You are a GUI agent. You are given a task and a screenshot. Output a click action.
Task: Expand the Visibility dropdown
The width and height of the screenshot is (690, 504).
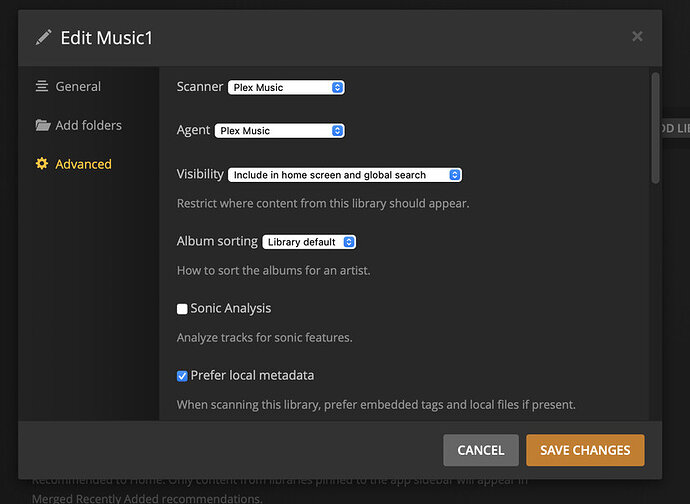point(345,175)
